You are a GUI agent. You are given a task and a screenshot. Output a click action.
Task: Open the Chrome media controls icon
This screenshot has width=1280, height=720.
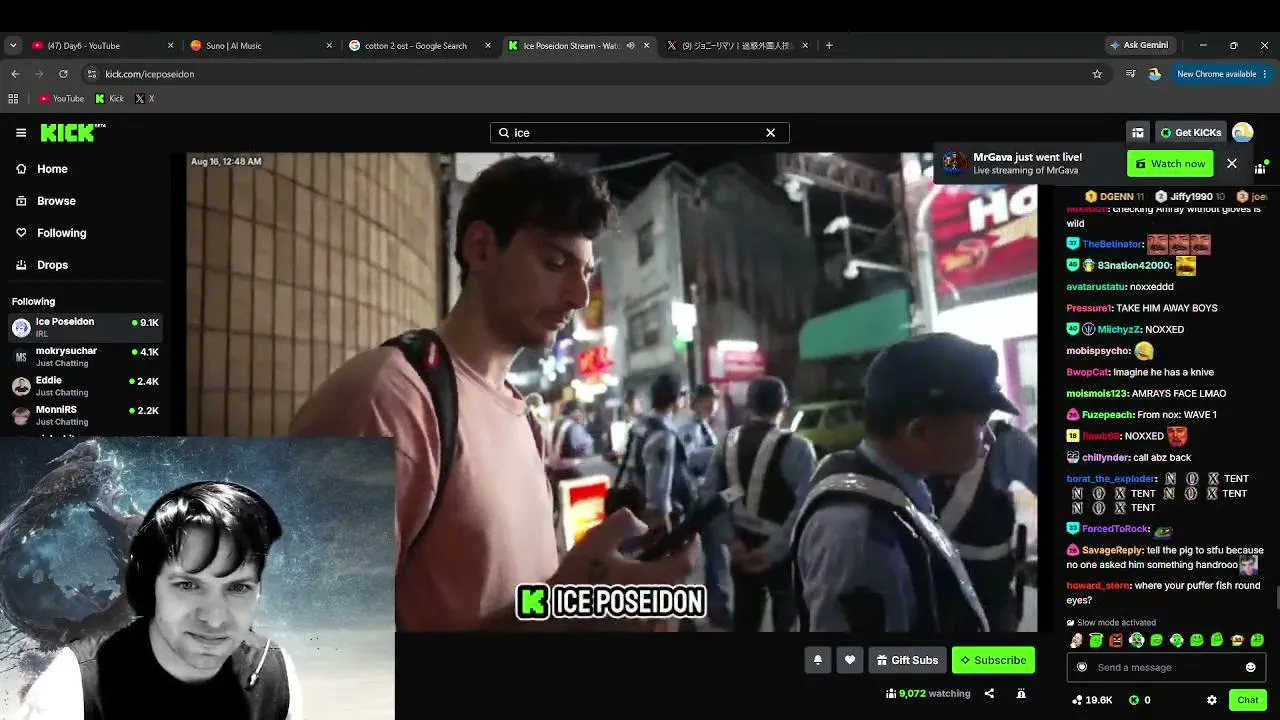coord(1130,74)
